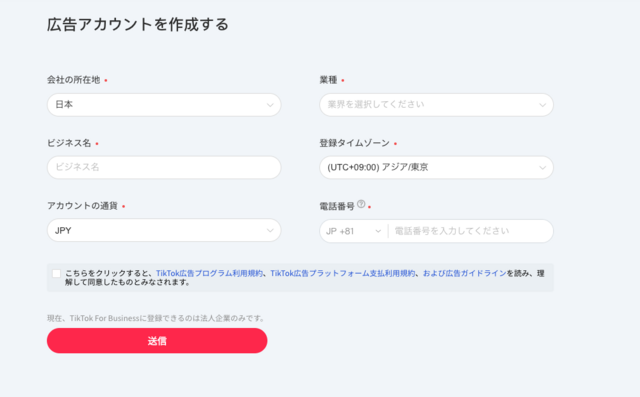Open the および広告ガイドライン link

point(464,273)
